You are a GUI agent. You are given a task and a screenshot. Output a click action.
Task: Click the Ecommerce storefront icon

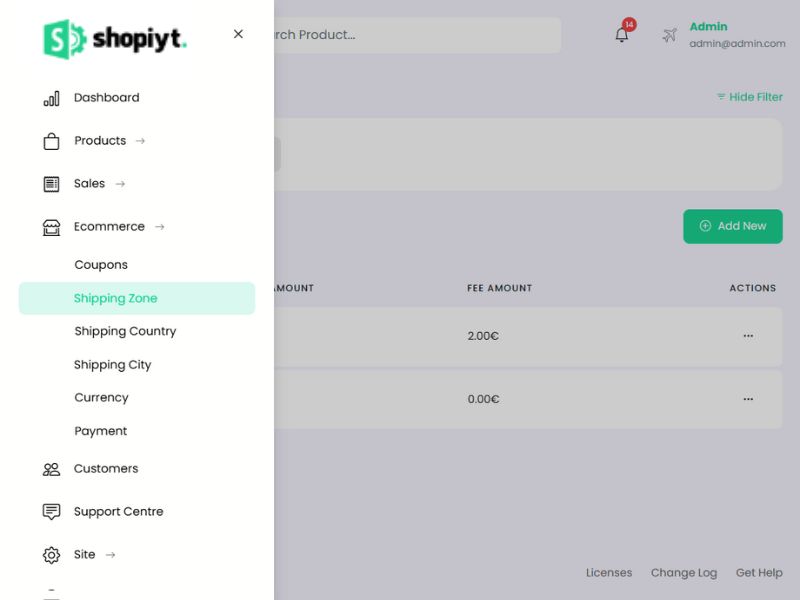tap(52, 228)
